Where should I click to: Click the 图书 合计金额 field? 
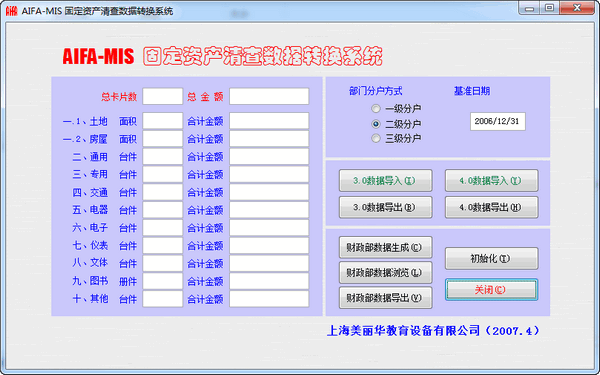click(269, 281)
